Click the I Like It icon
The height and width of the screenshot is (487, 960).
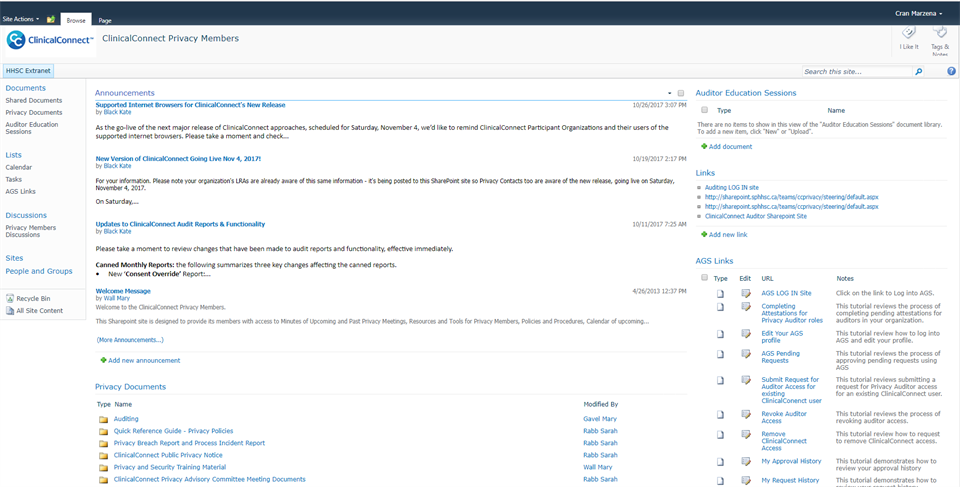909,34
